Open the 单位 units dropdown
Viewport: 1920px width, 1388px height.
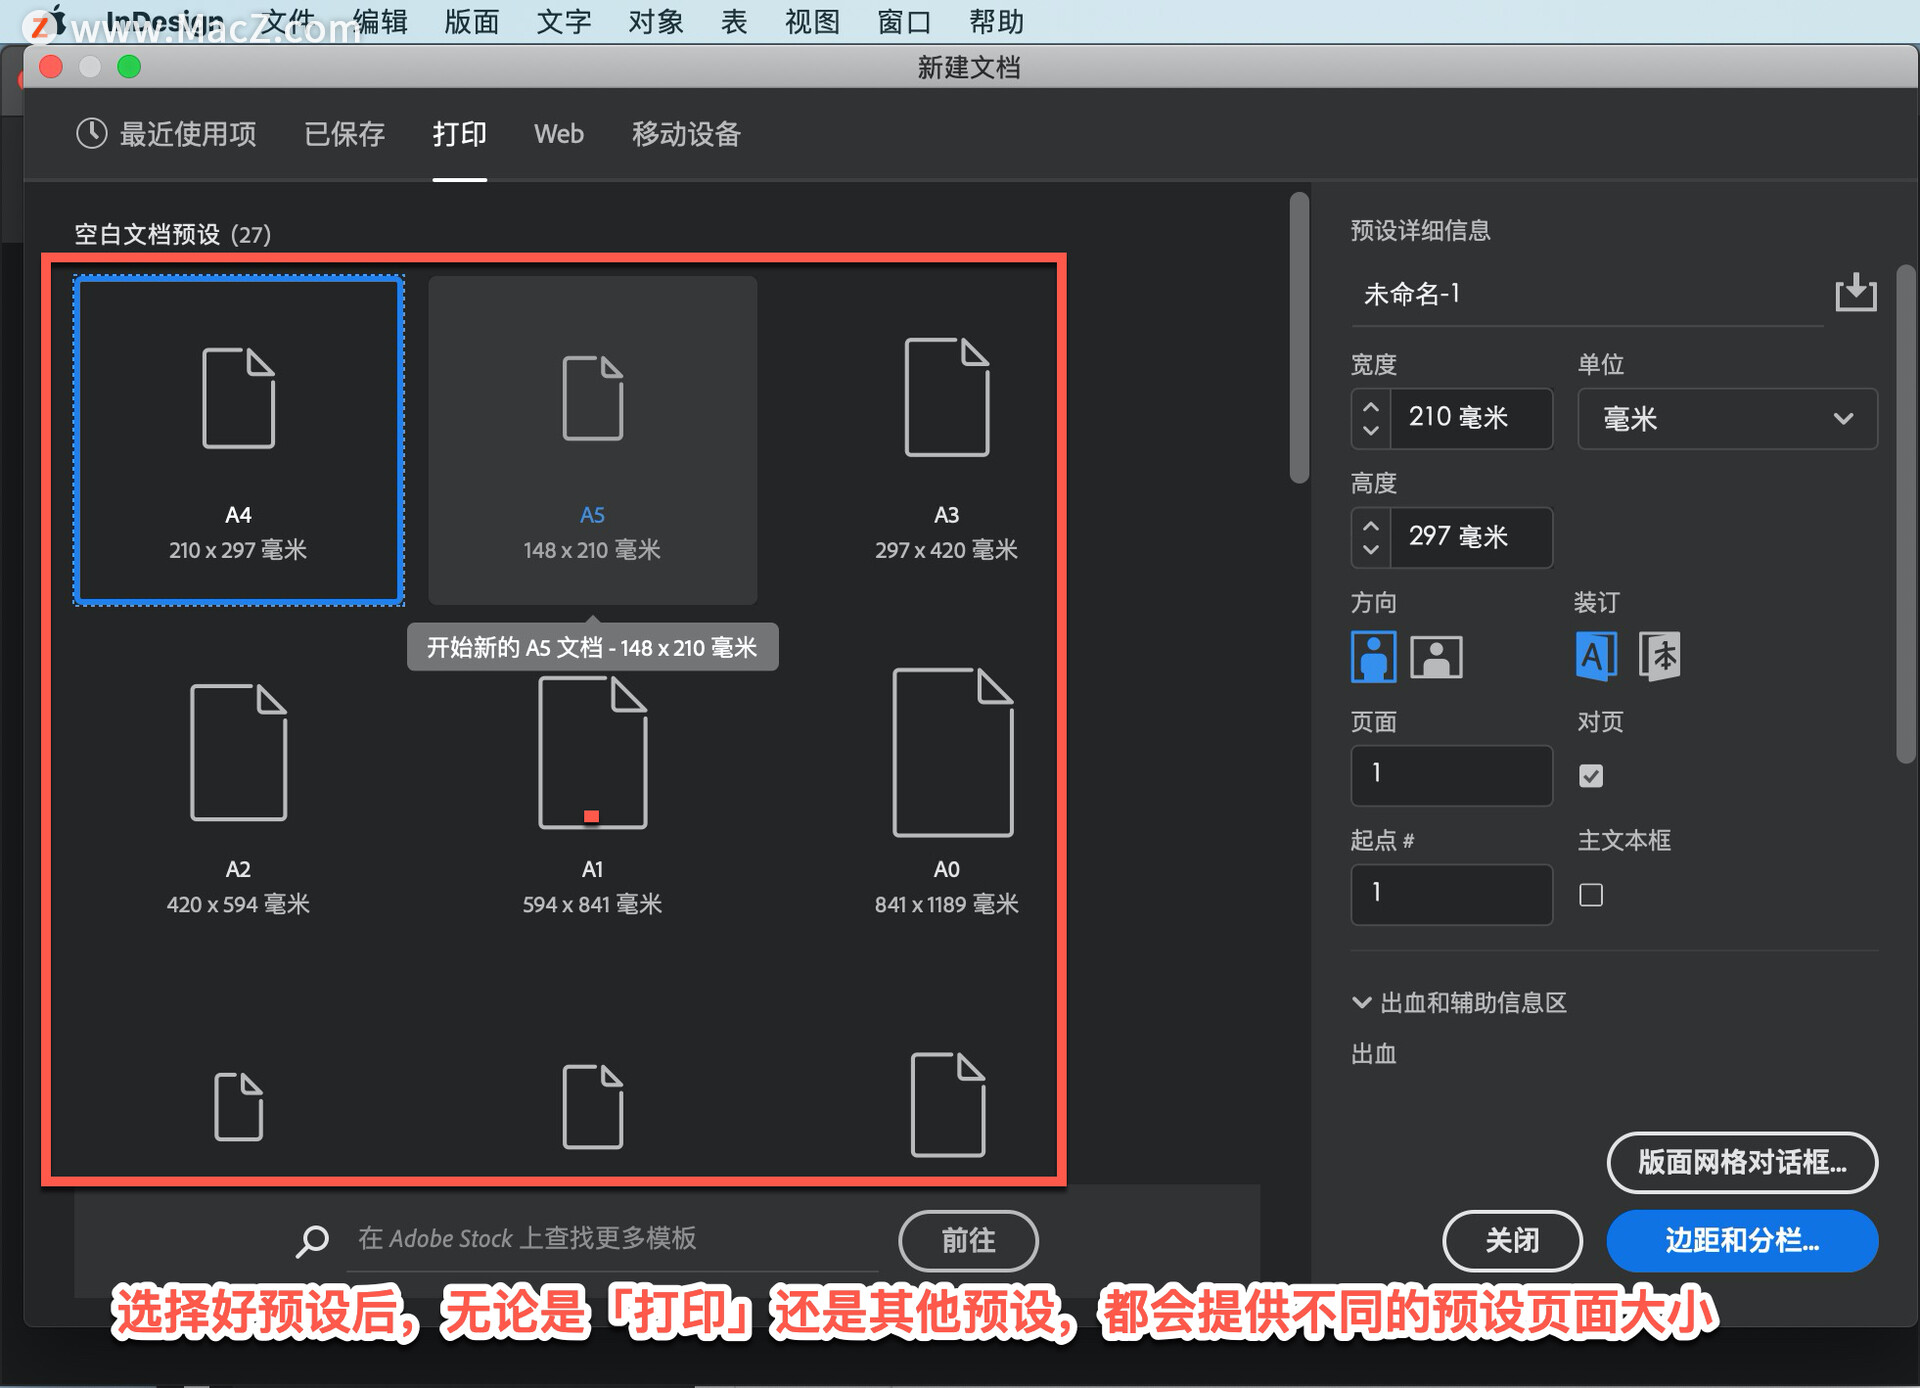coord(1727,418)
